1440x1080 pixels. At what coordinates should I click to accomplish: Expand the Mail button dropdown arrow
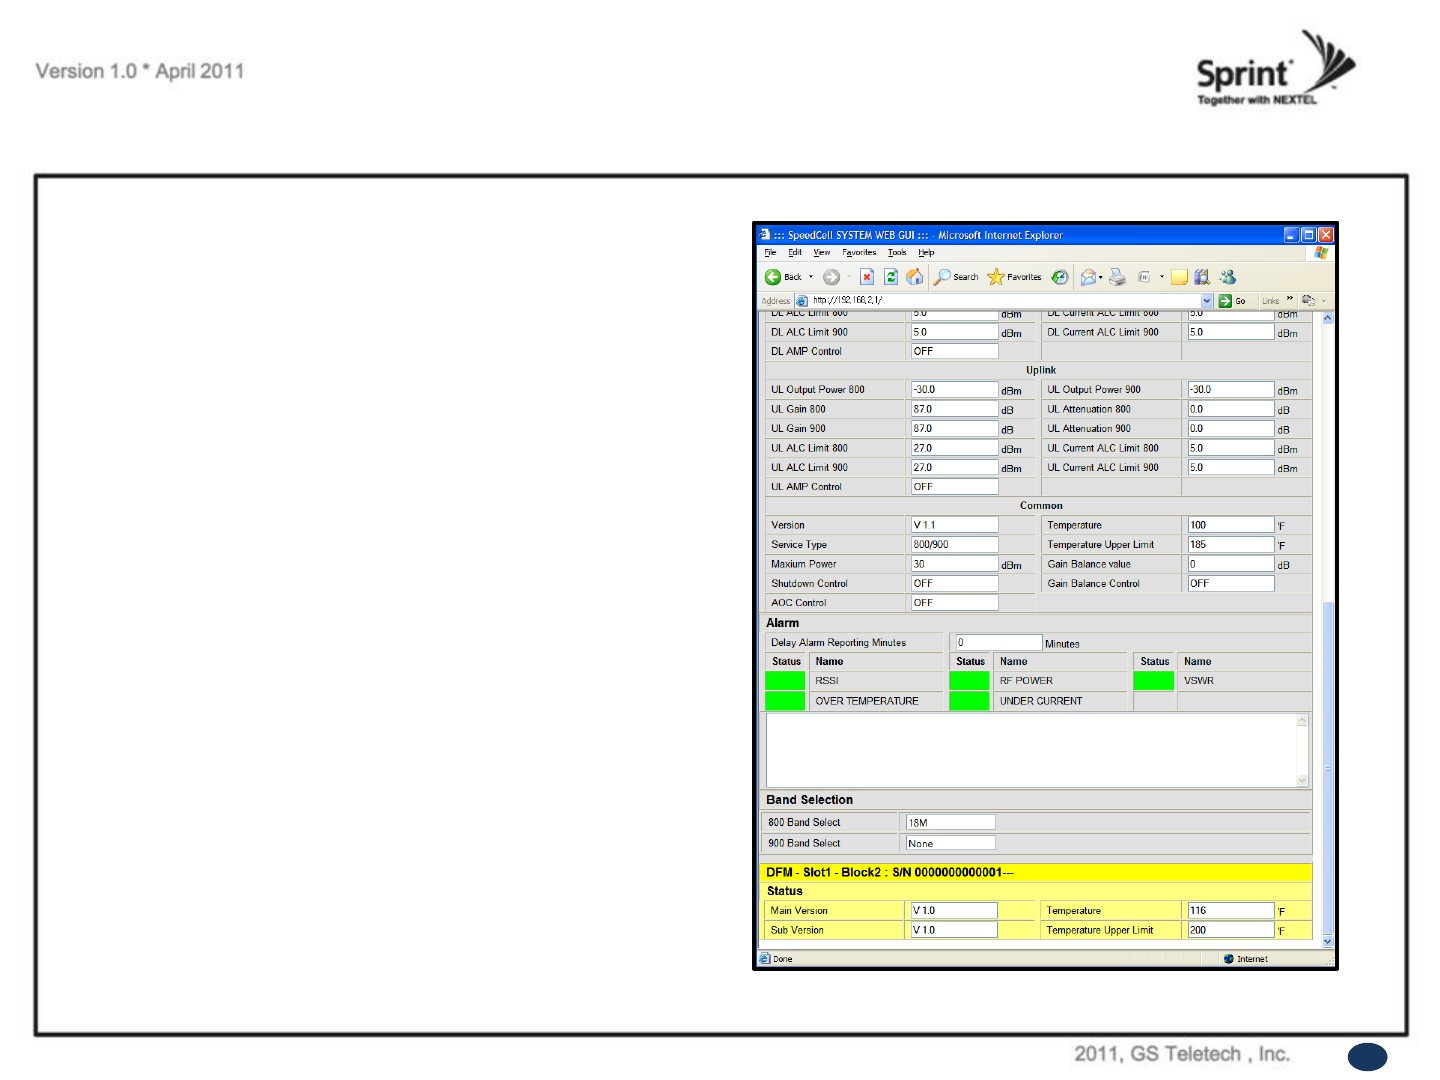(x=1101, y=277)
